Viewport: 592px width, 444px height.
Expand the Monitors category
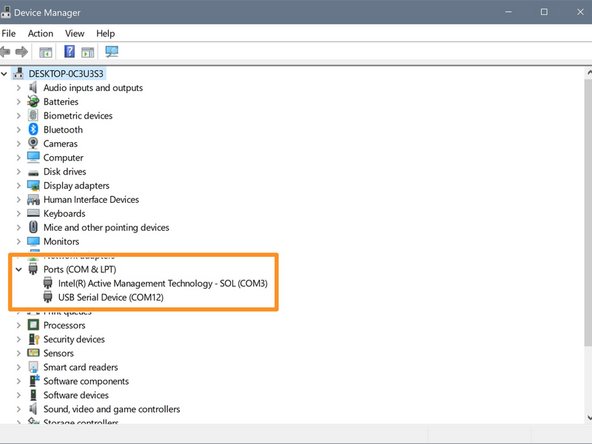[x=18, y=241]
